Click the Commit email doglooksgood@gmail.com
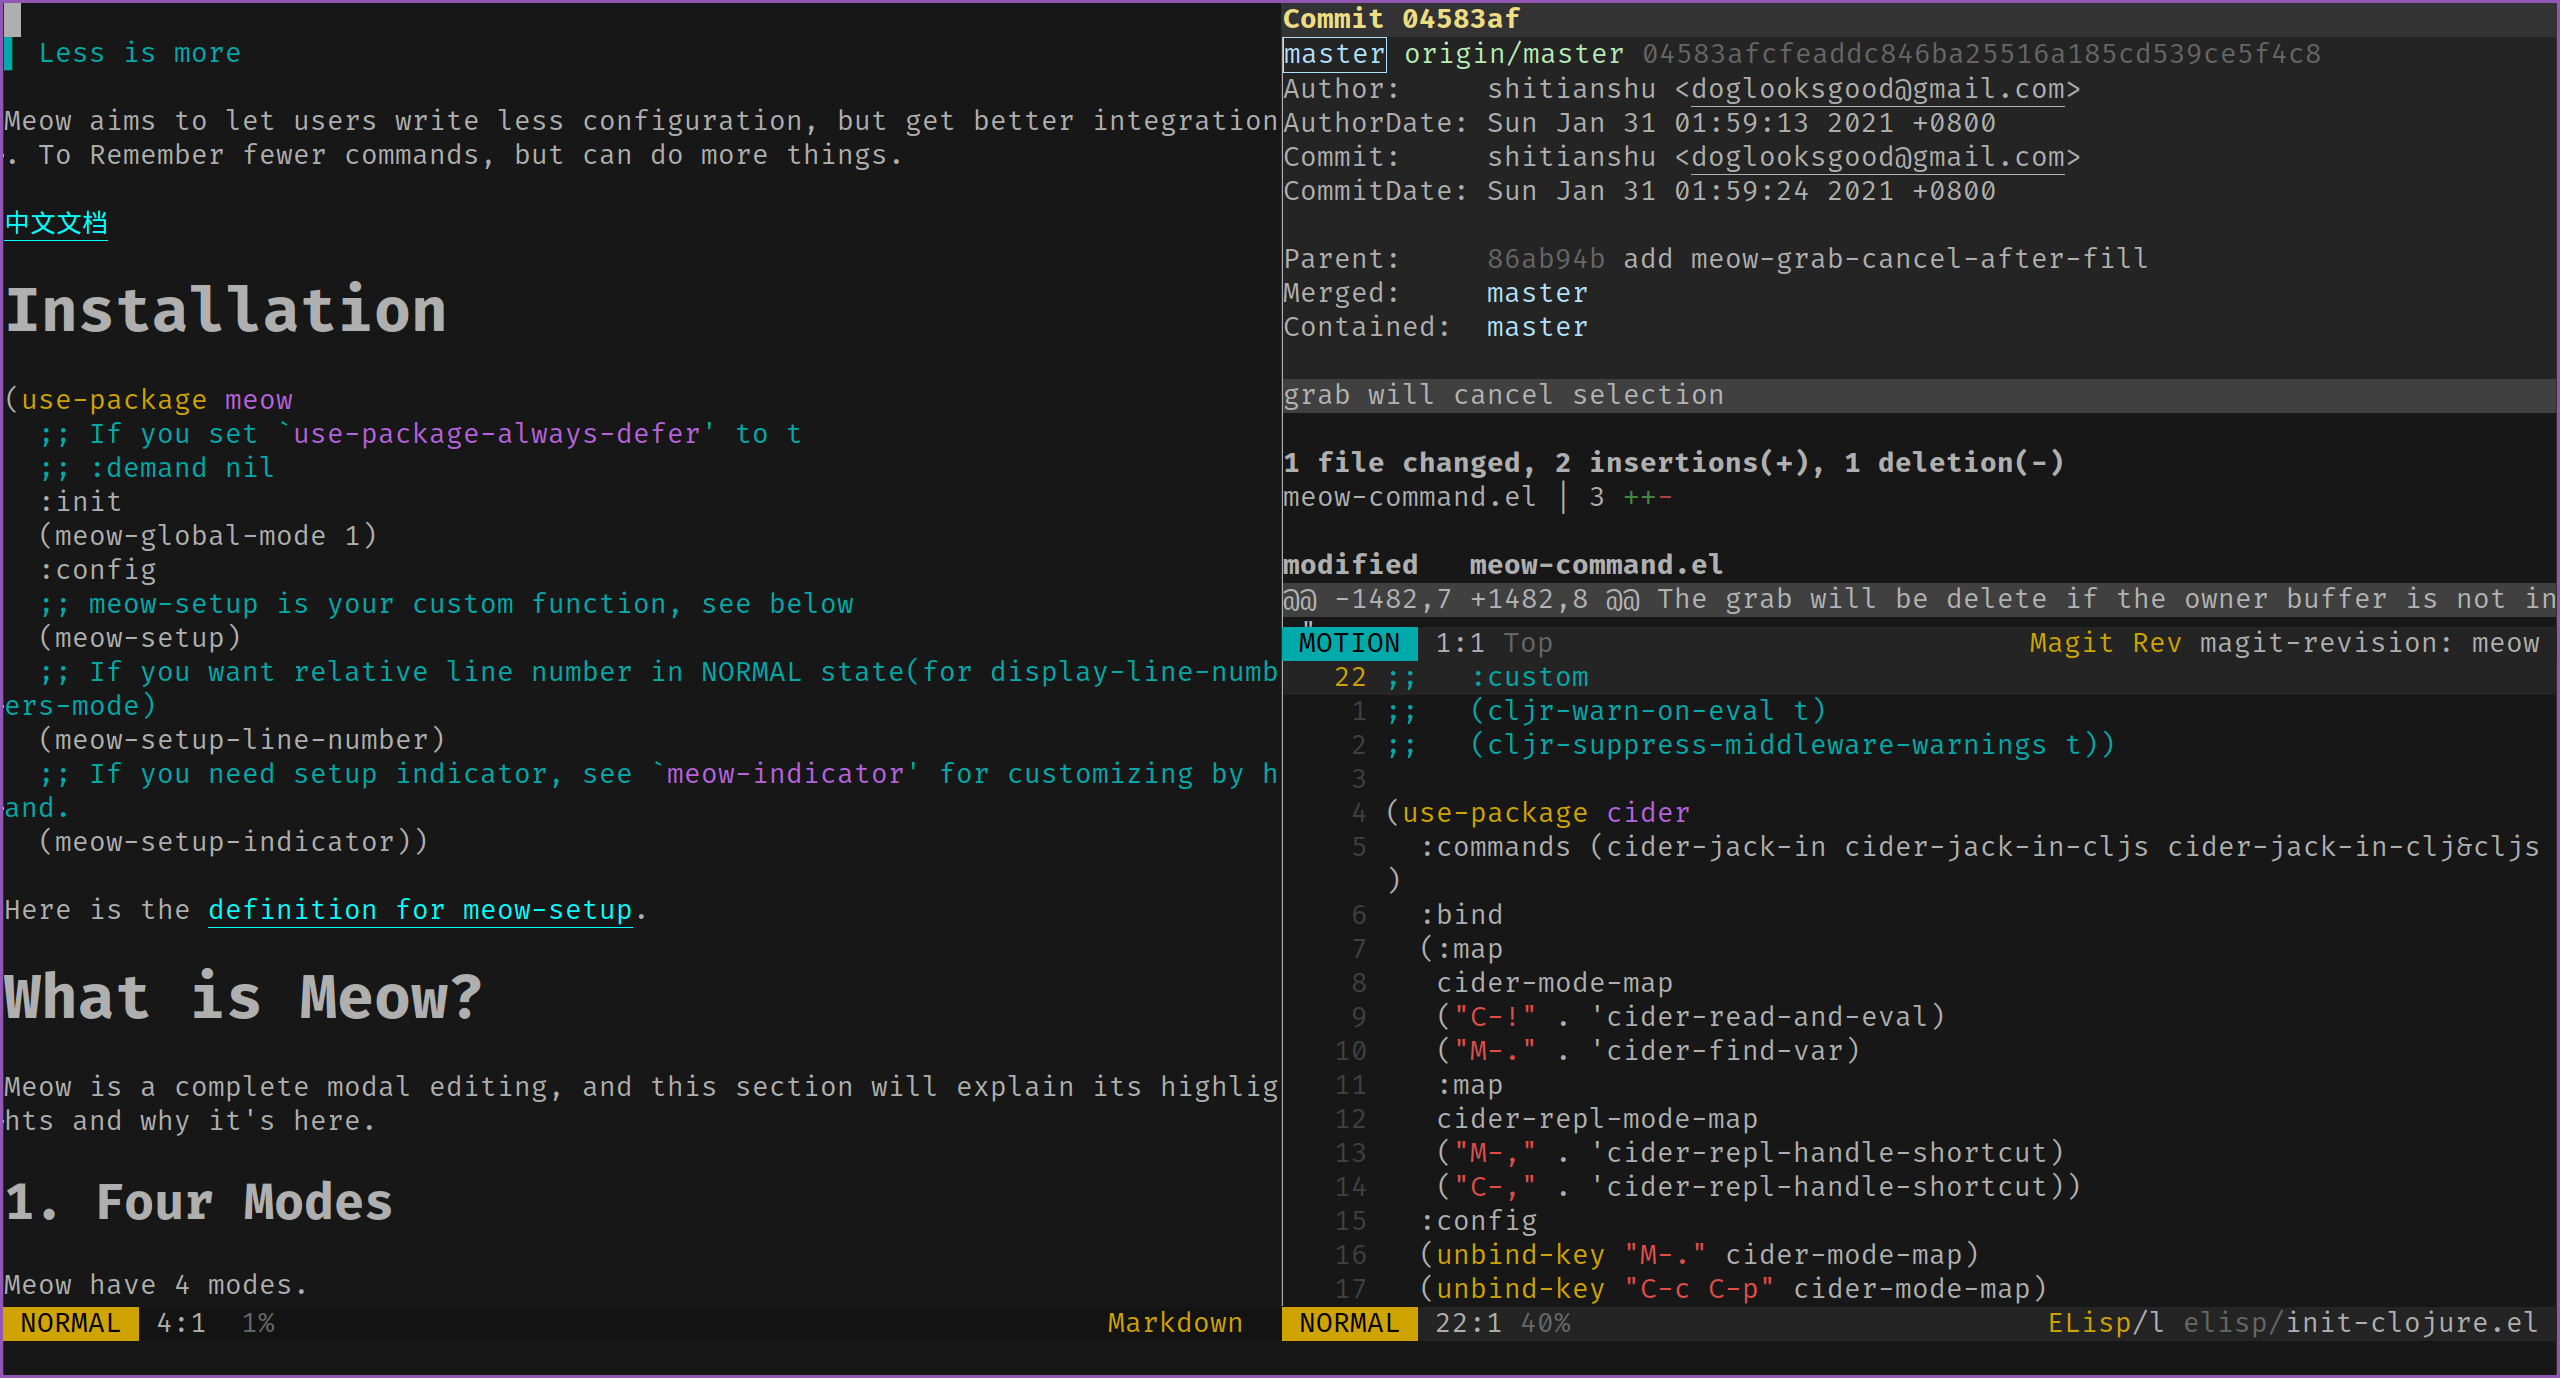 click(x=1877, y=157)
